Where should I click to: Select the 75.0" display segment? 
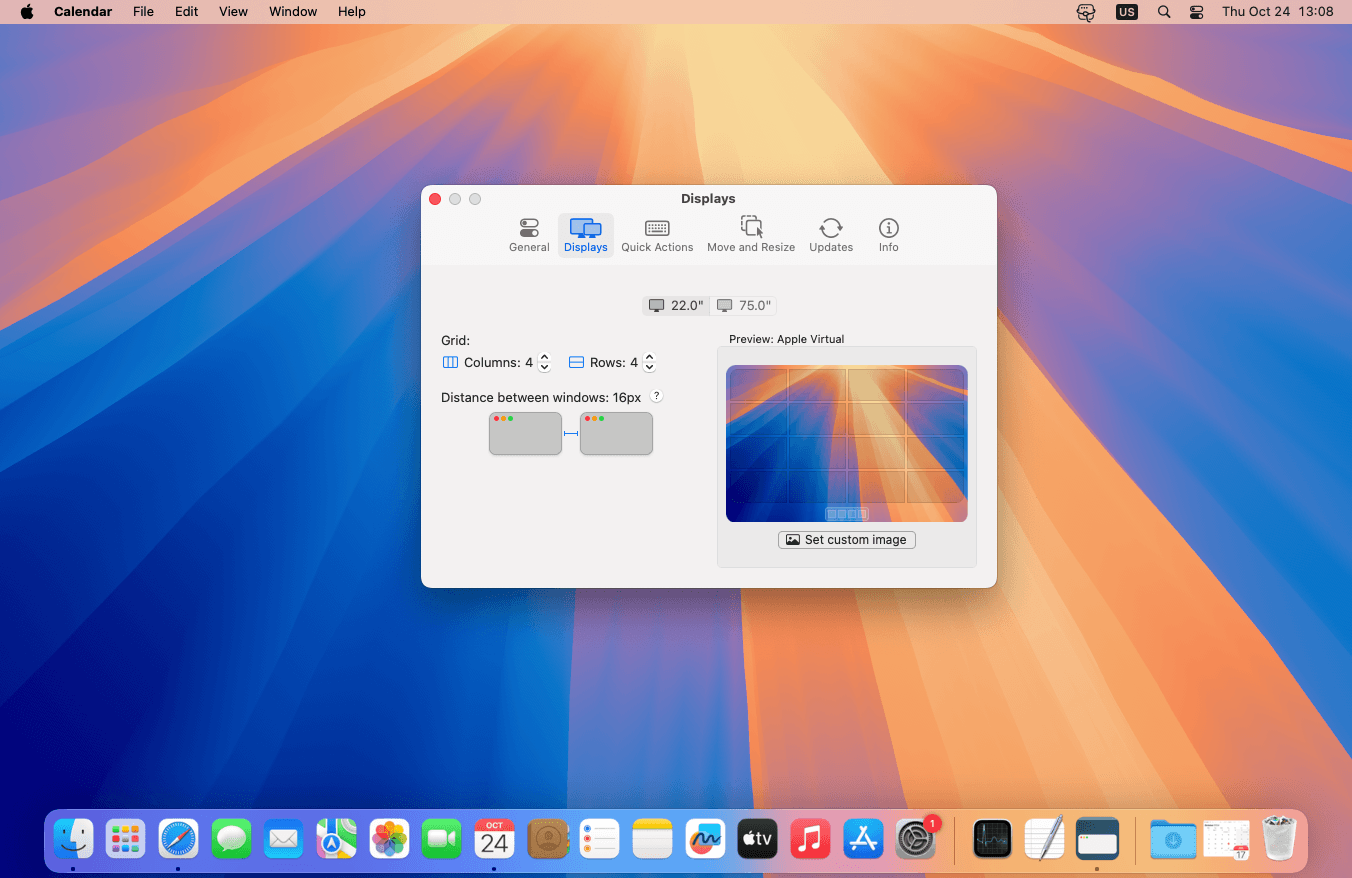tap(744, 306)
